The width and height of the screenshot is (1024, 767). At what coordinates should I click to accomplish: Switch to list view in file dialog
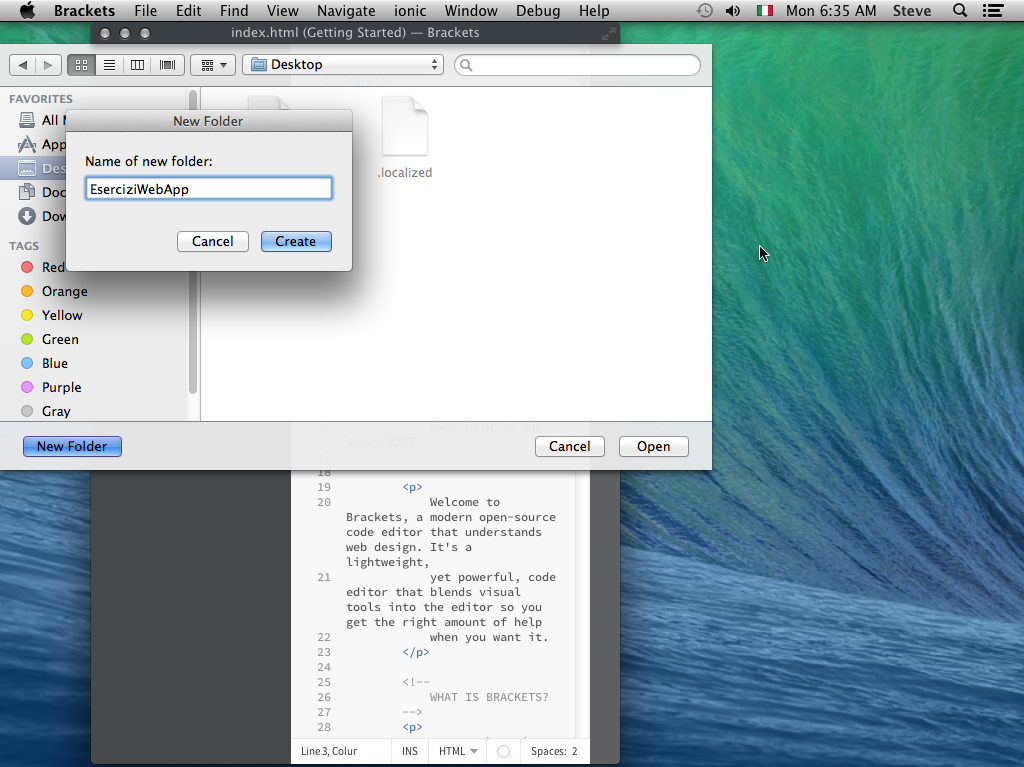click(x=110, y=65)
